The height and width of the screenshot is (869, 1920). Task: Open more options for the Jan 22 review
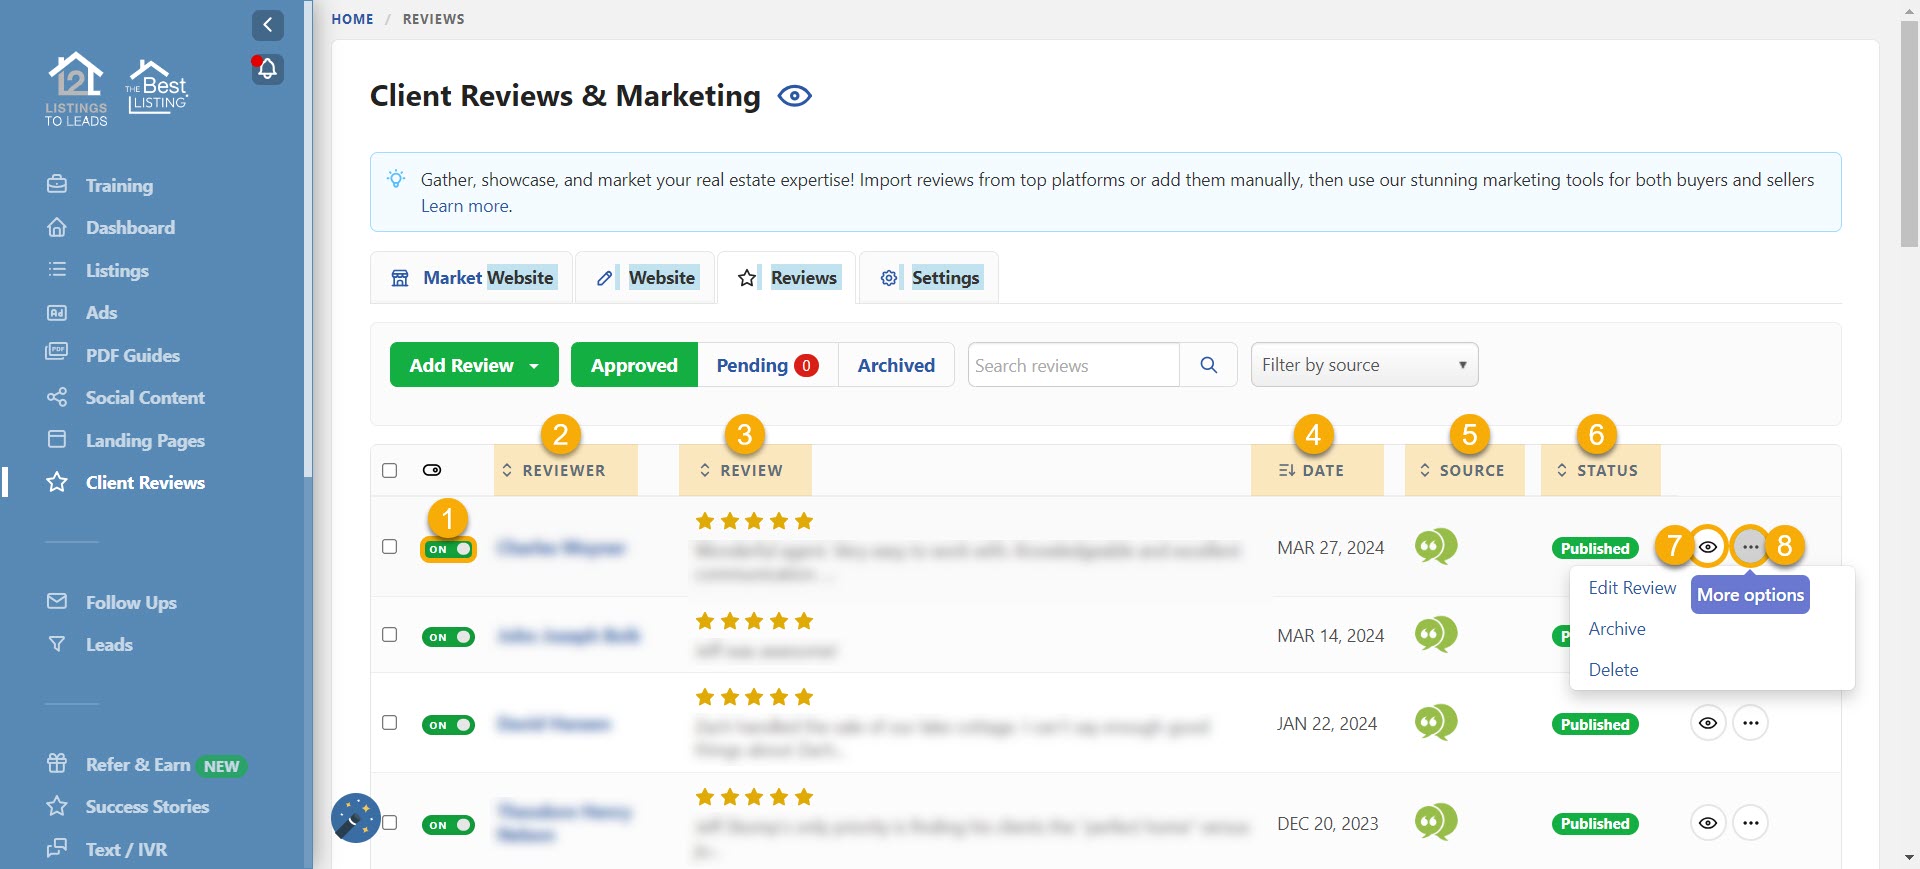[x=1750, y=723]
